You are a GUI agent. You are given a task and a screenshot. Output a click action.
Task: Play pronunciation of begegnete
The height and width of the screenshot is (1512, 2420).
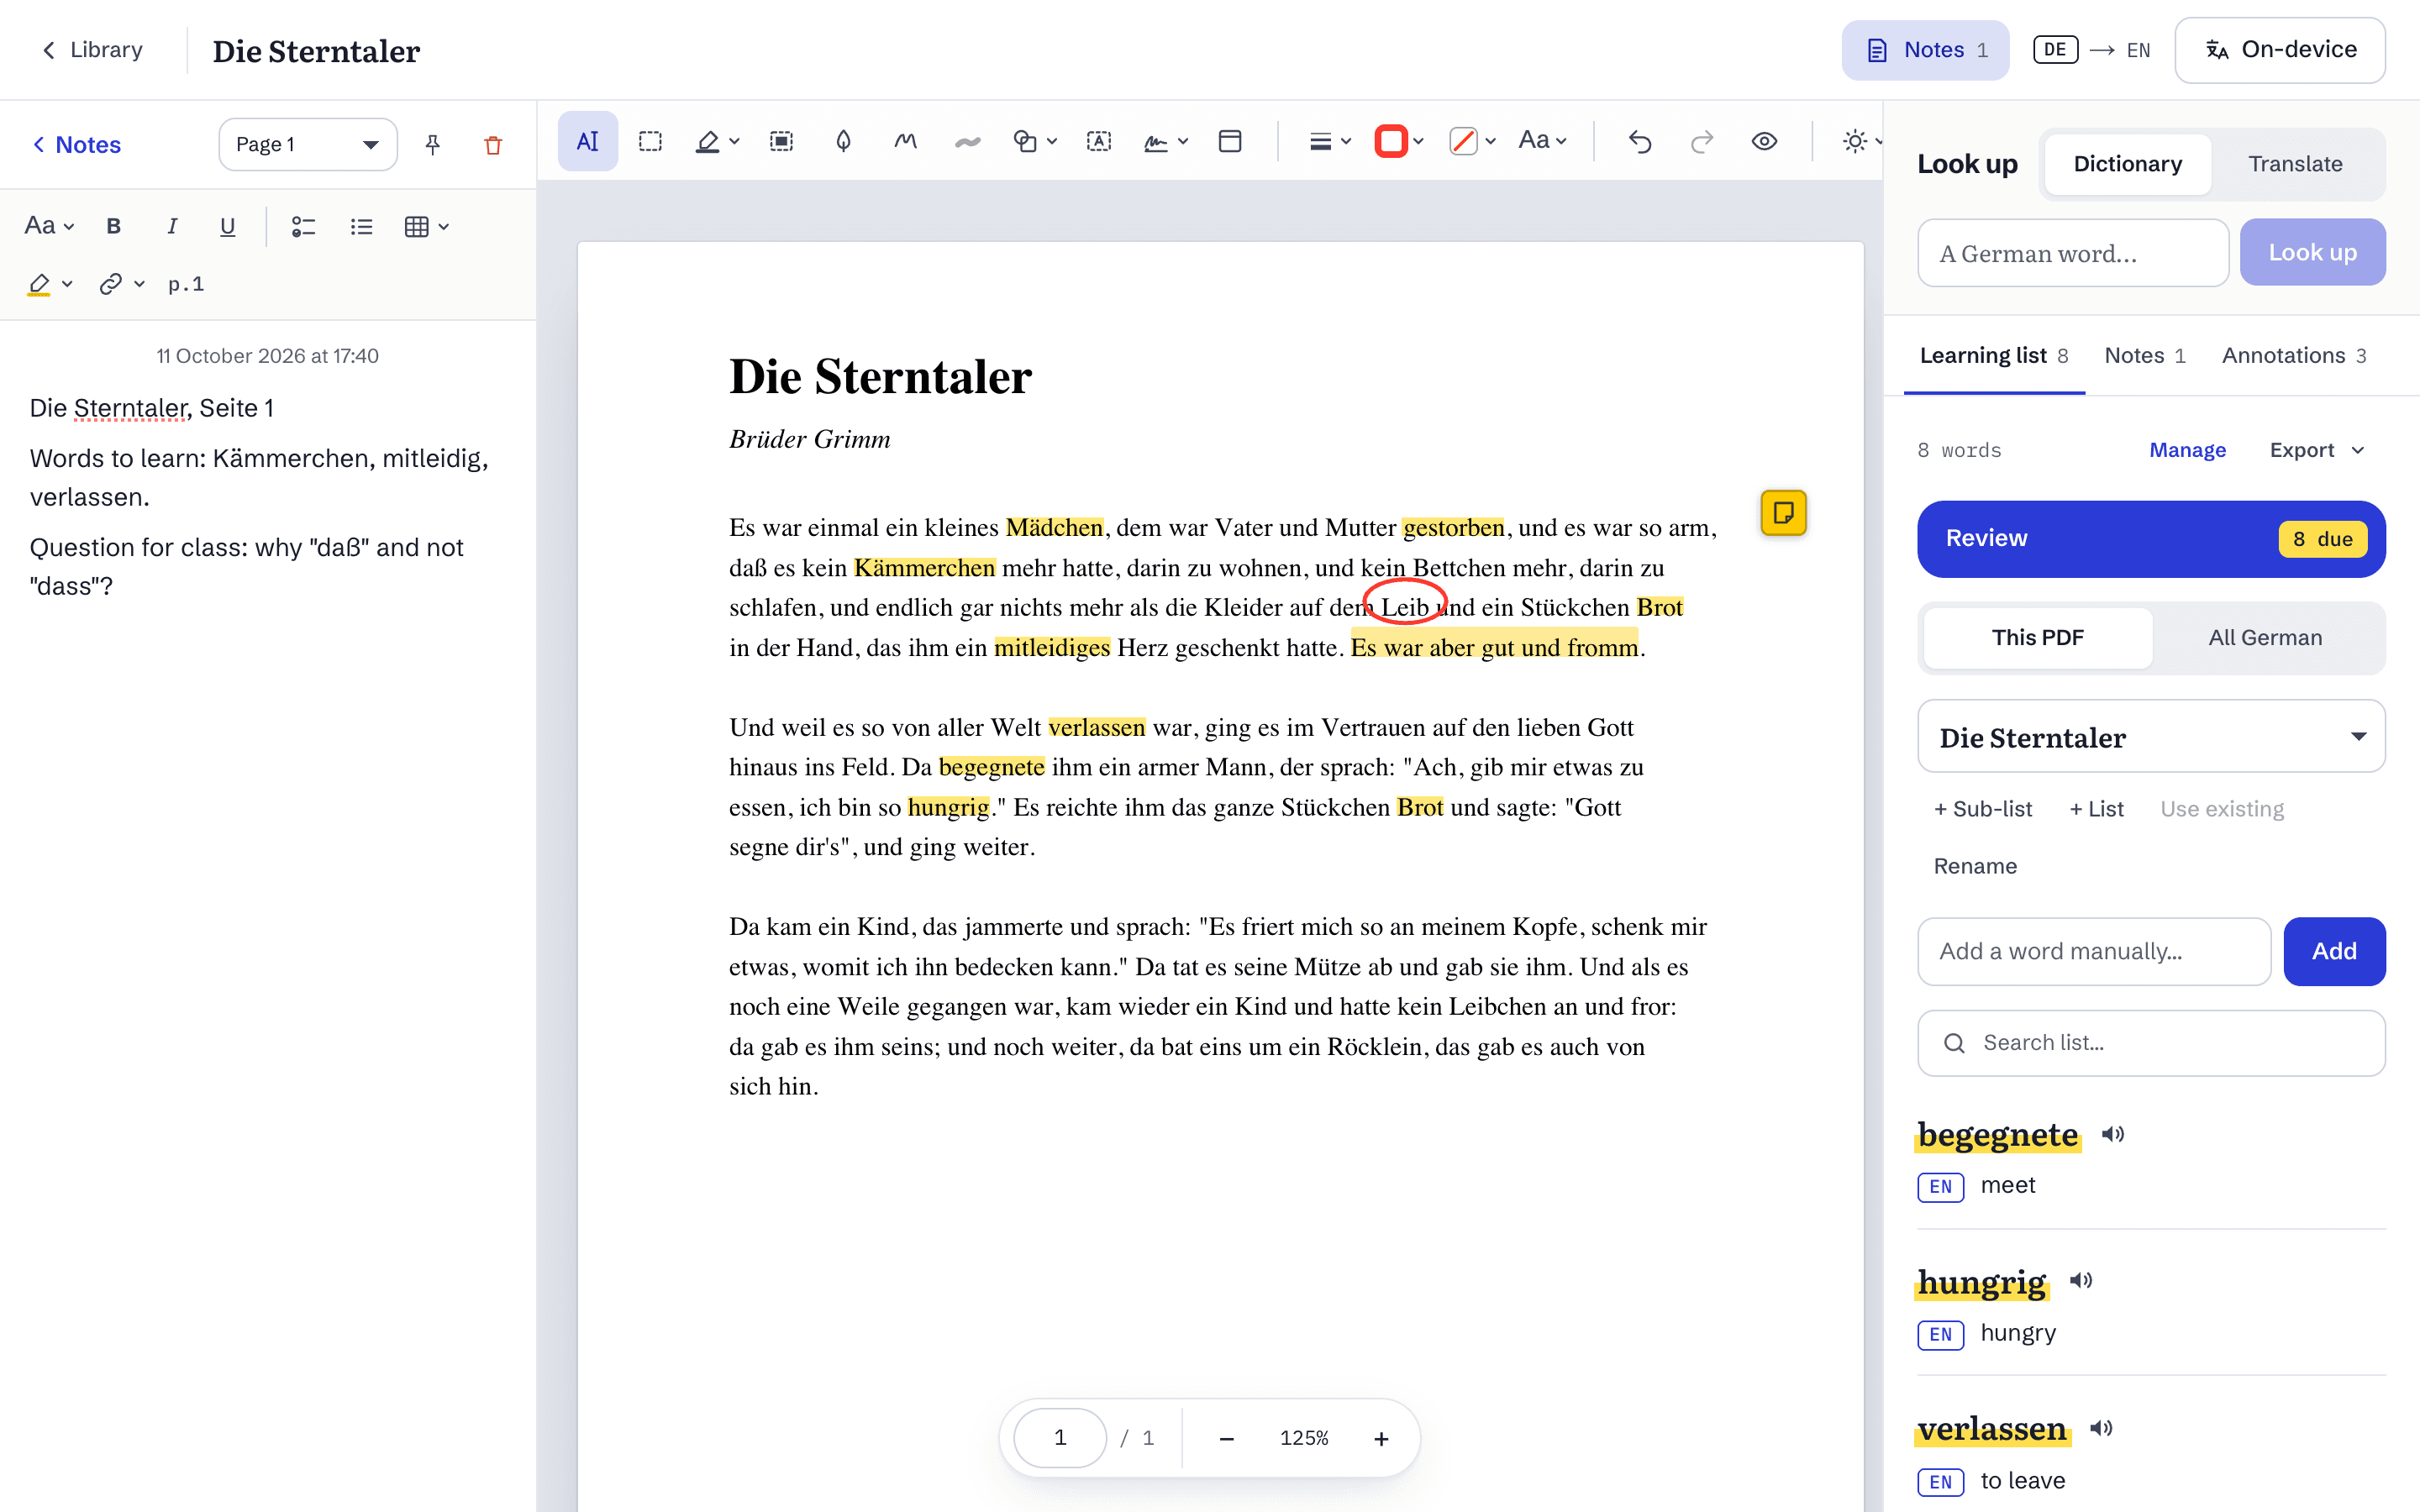(2113, 1134)
